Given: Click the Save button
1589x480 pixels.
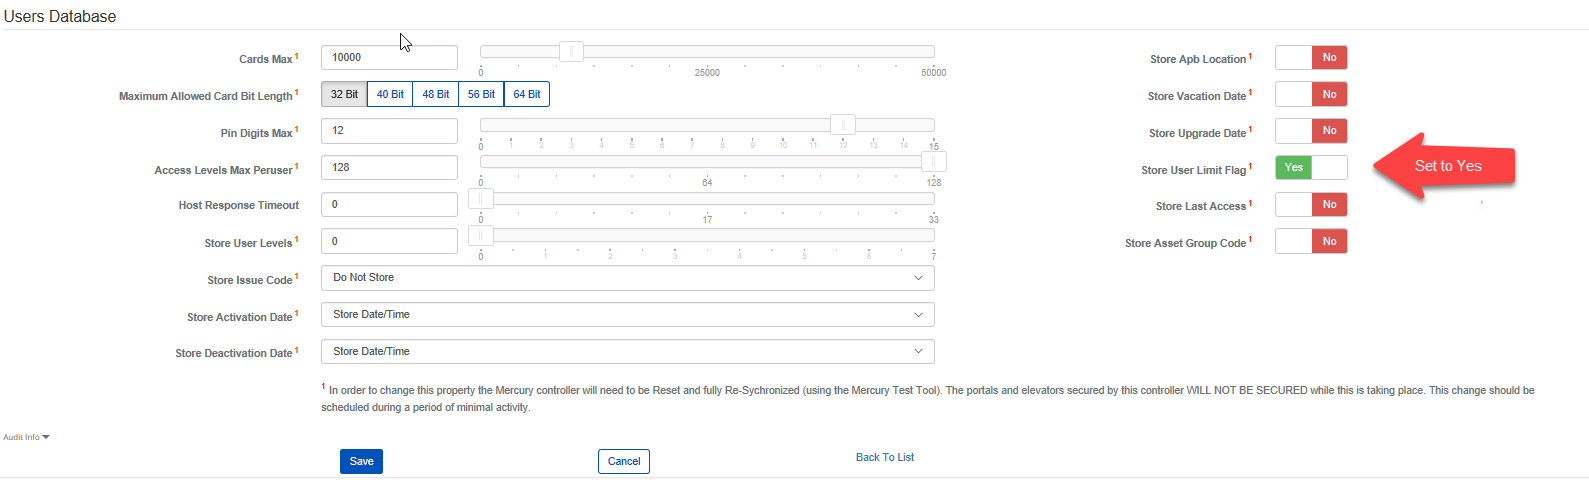Looking at the screenshot, I should (361, 461).
